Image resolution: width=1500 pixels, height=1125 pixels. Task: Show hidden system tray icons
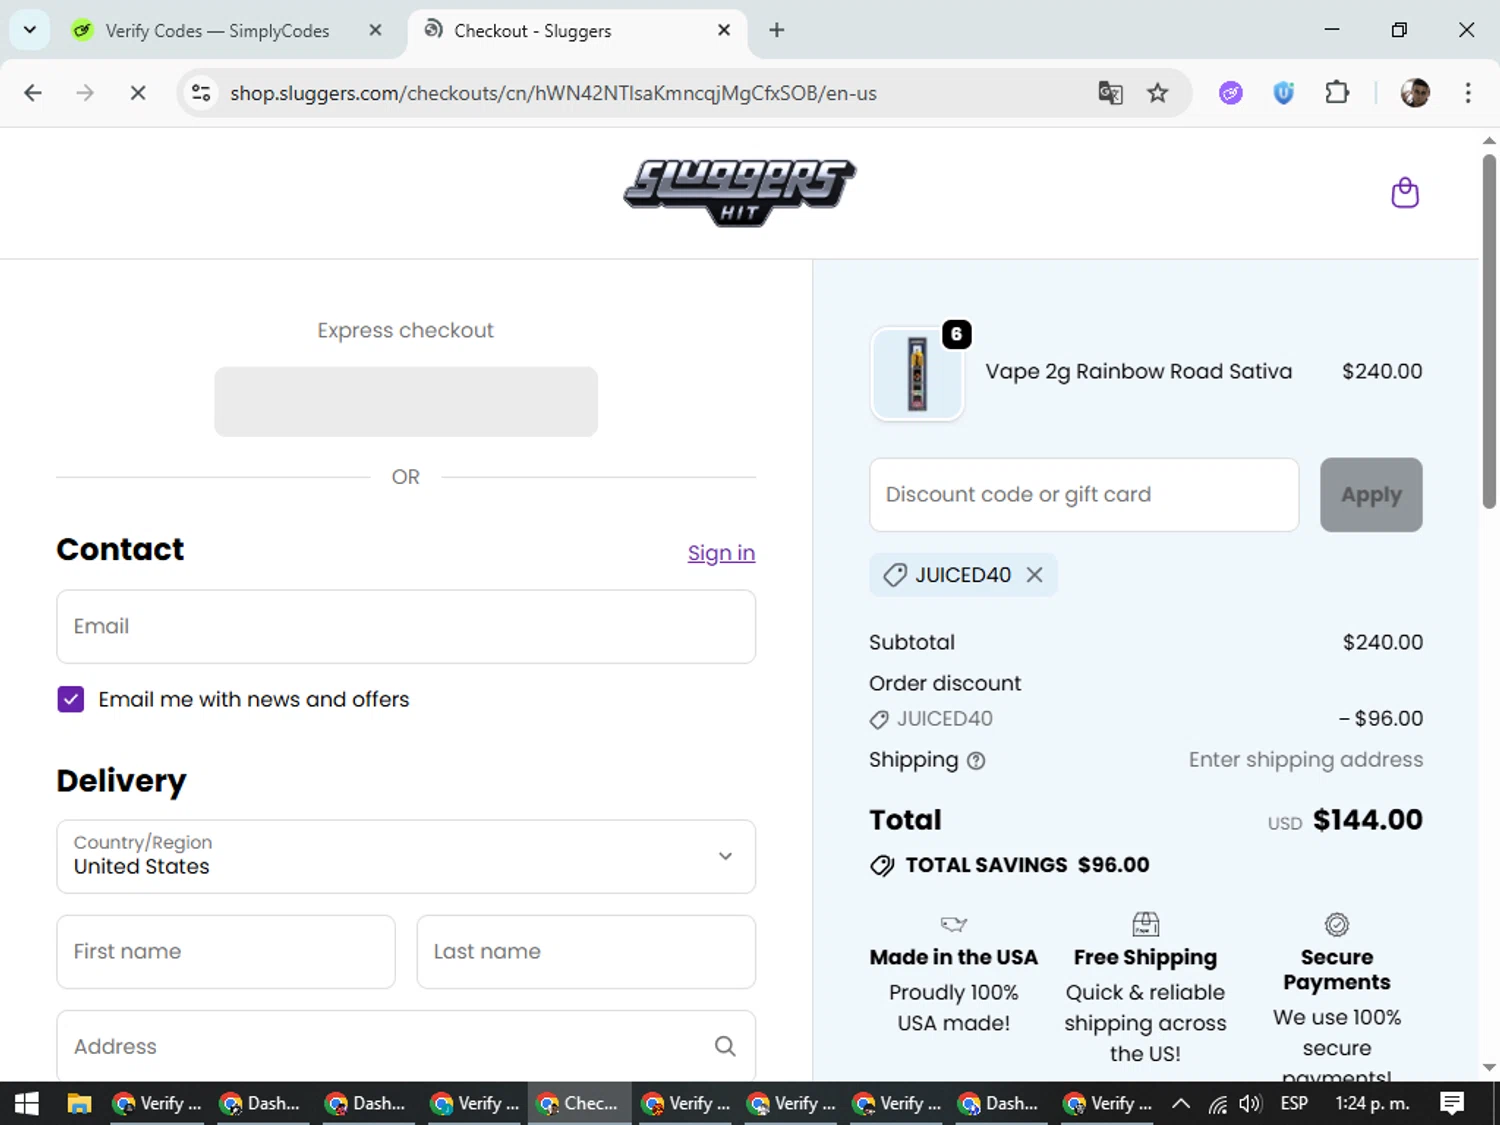coord(1181,1104)
